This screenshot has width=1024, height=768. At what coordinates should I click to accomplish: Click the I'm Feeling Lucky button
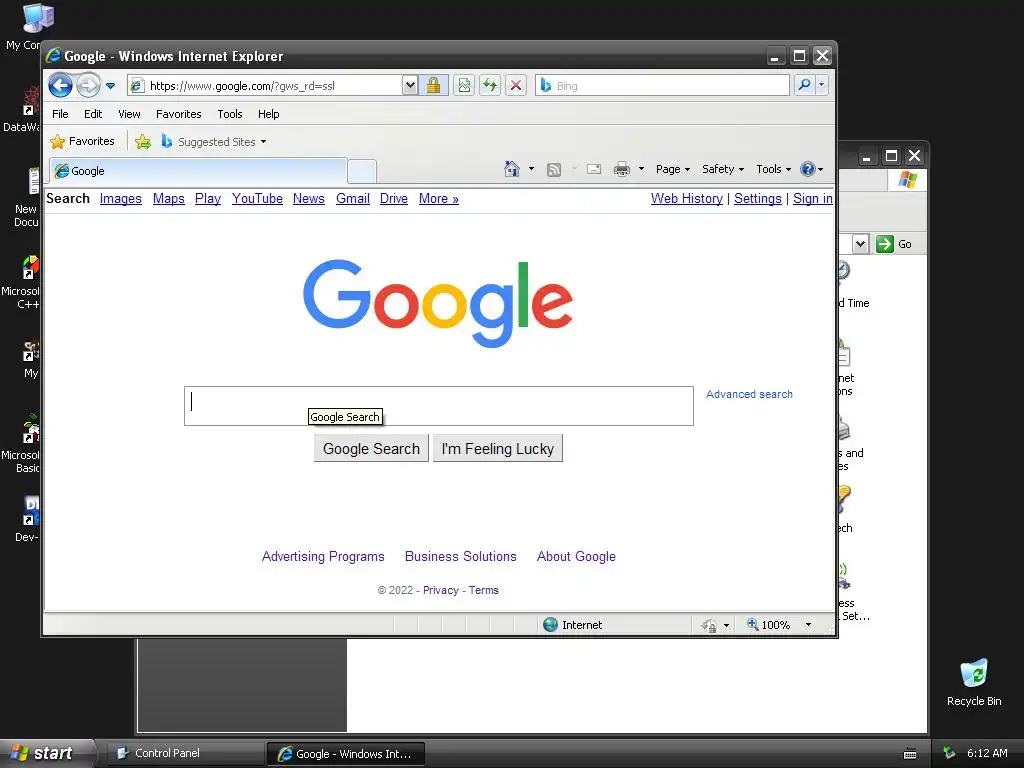coord(498,449)
